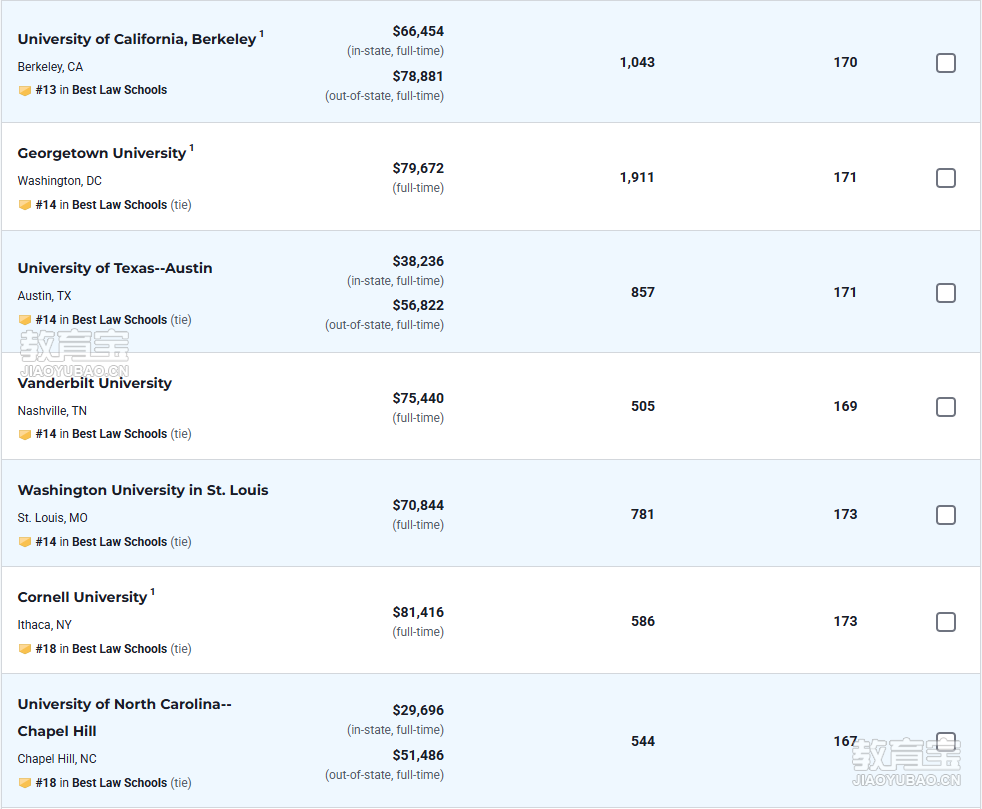Tick the Georgetown University compare checkbox
Screen dimensions: 982x809
[x=946, y=178]
